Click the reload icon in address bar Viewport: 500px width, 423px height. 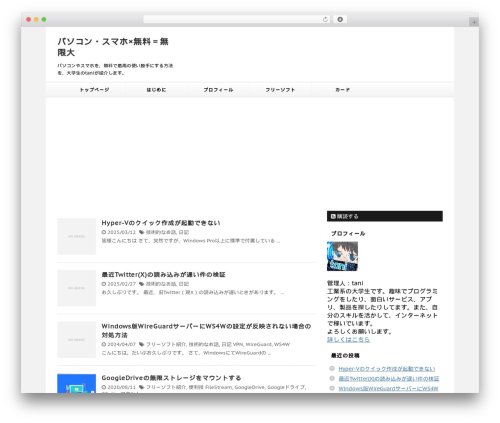[325, 20]
